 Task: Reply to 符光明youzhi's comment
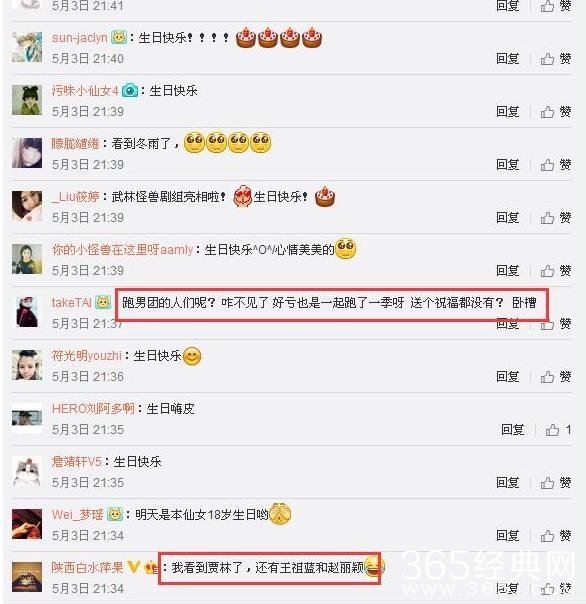coord(507,377)
